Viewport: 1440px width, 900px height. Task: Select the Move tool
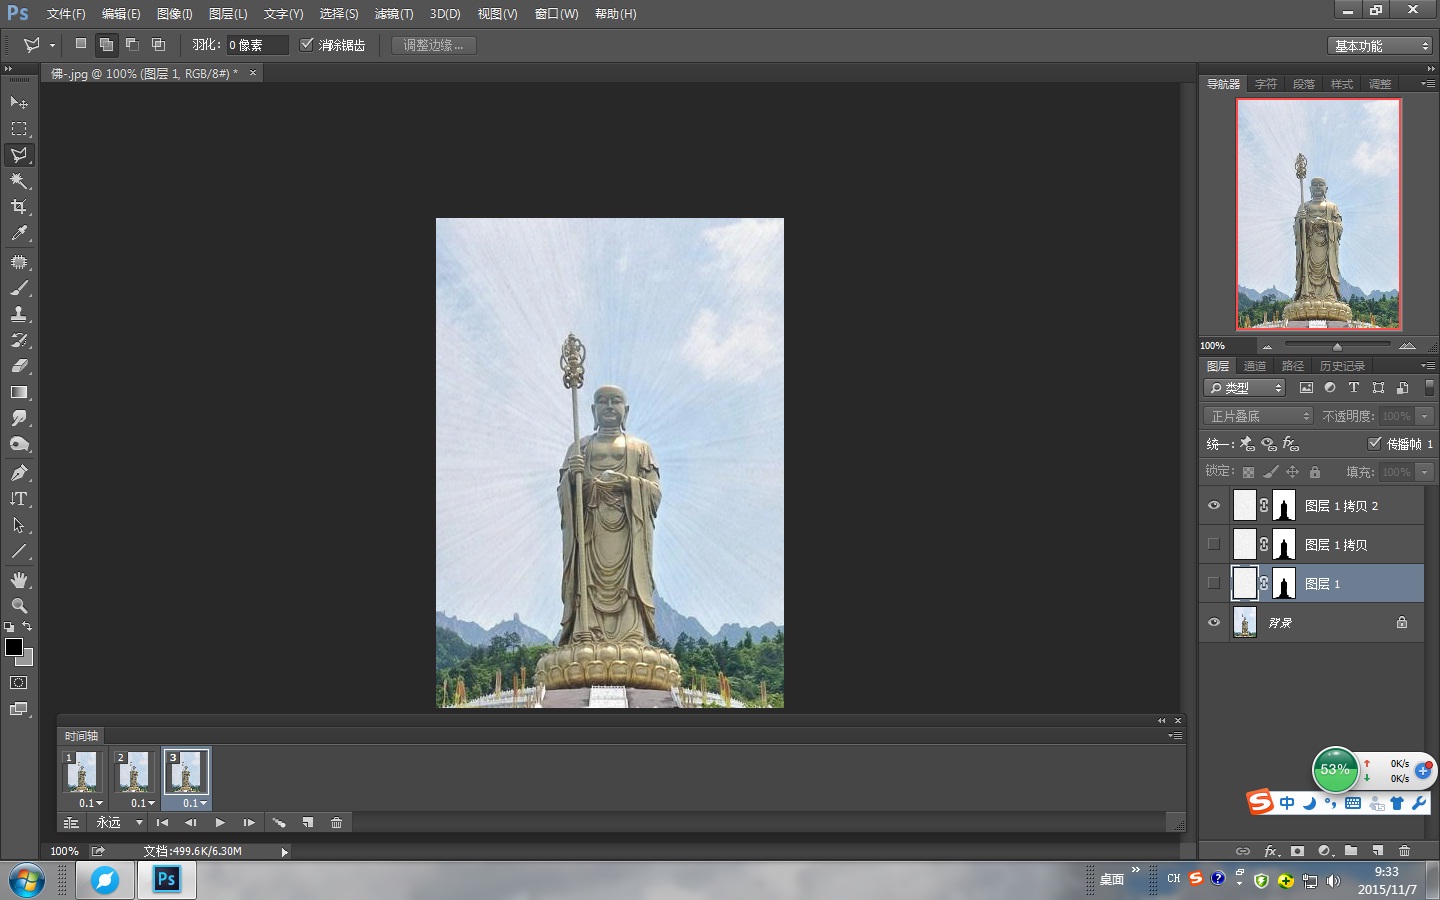(19, 102)
